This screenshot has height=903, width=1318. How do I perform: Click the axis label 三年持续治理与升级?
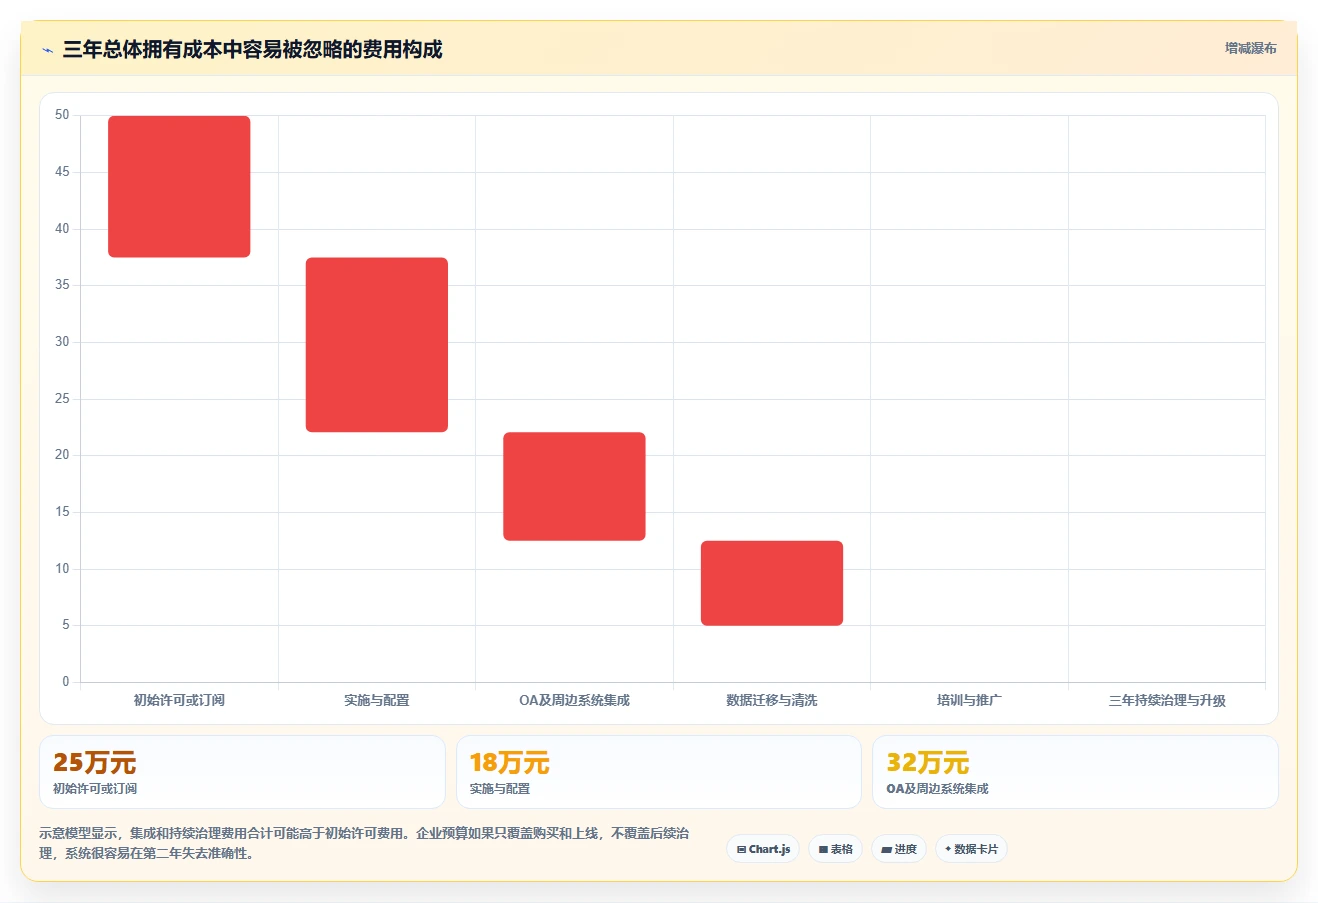pyautogui.click(x=1167, y=700)
